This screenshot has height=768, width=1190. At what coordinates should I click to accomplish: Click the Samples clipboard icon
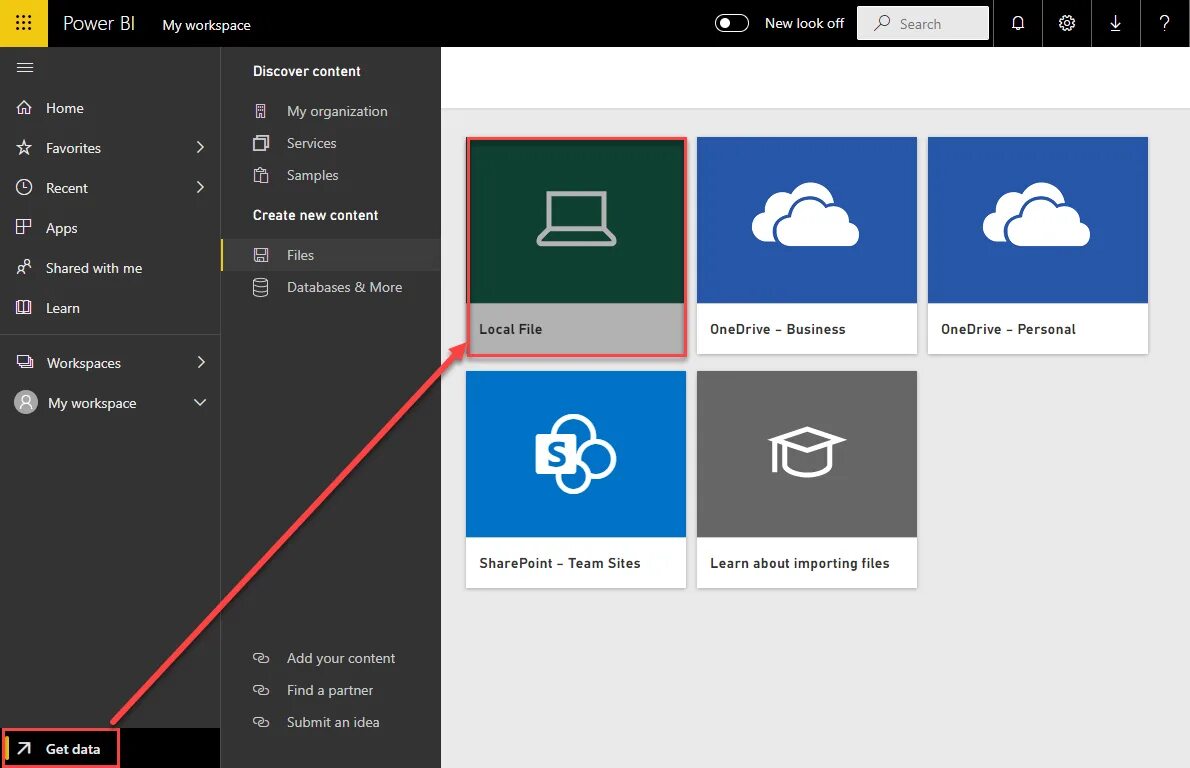click(x=261, y=175)
